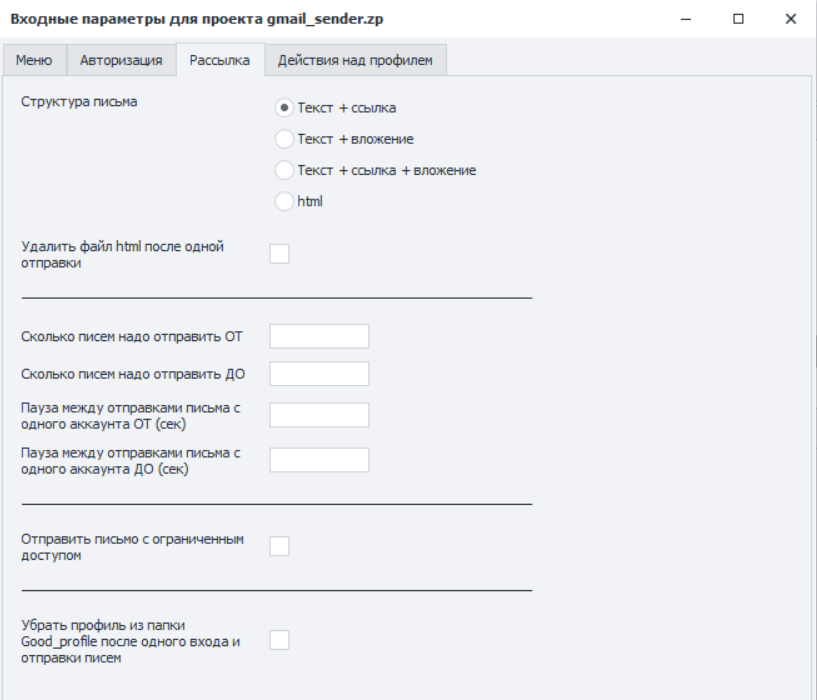This screenshot has height=700, width=817.
Task: Select the Рассылка tab
Action: pos(220,60)
